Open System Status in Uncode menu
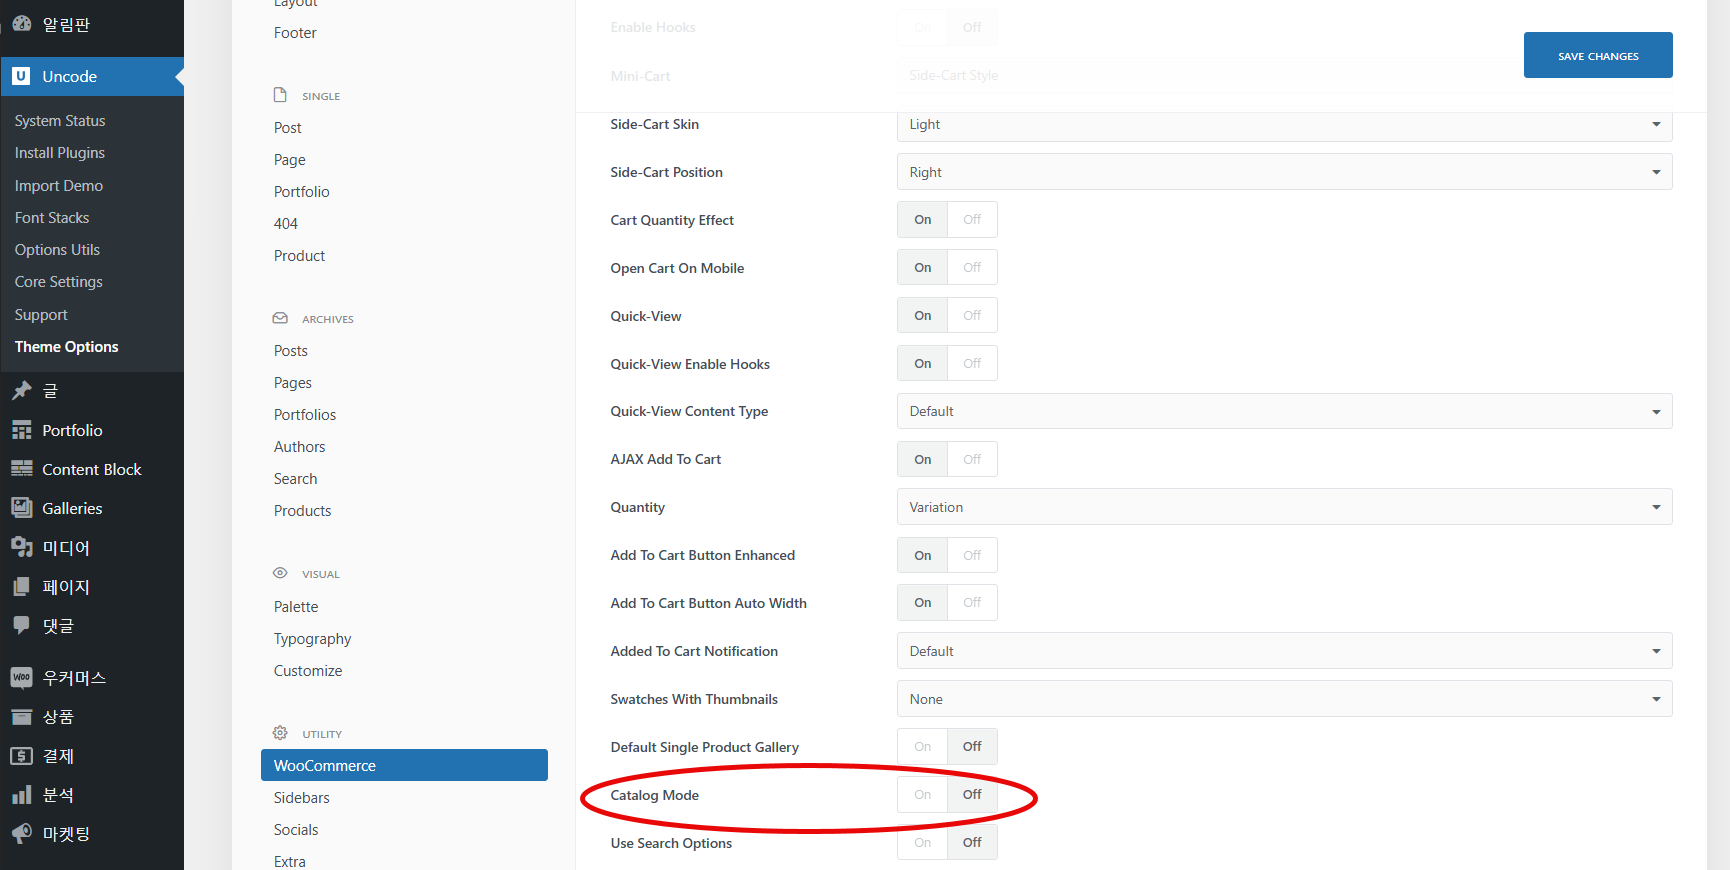The height and width of the screenshot is (870, 1730). pyautogui.click(x=60, y=121)
